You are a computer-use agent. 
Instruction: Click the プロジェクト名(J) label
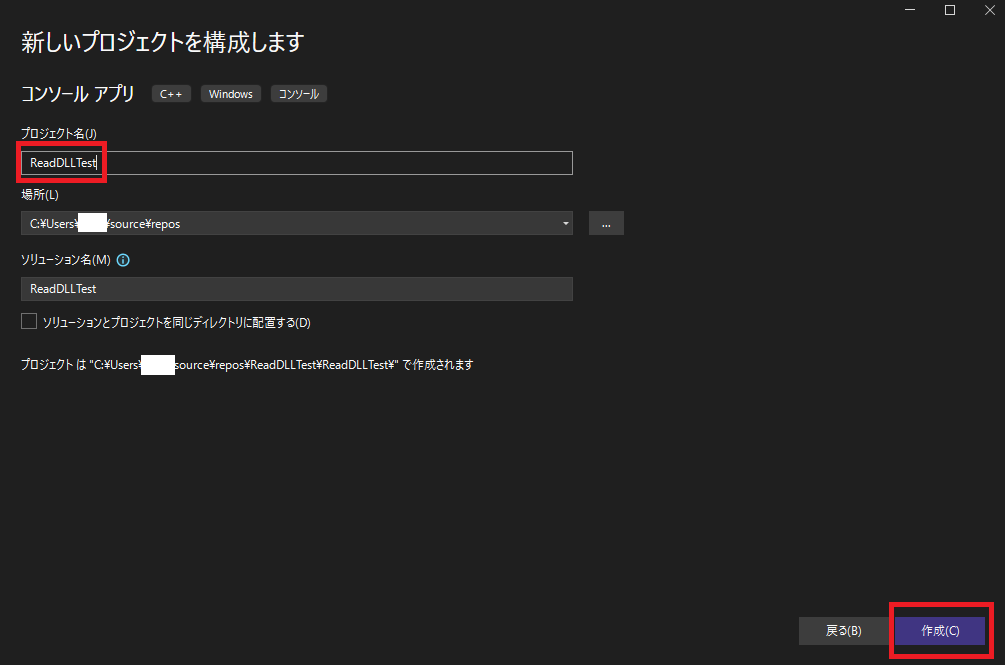coord(58,134)
